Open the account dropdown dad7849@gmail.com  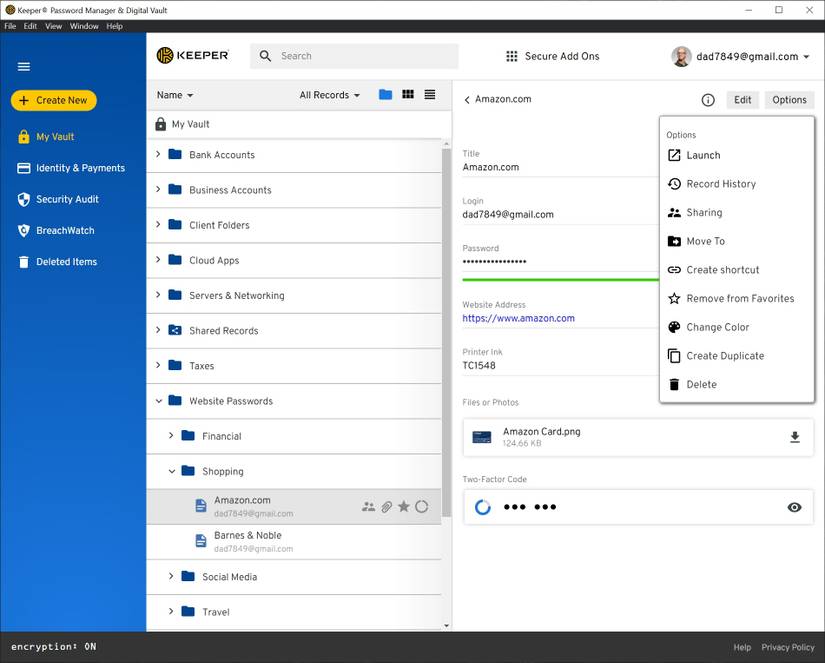tap(752, 57)
